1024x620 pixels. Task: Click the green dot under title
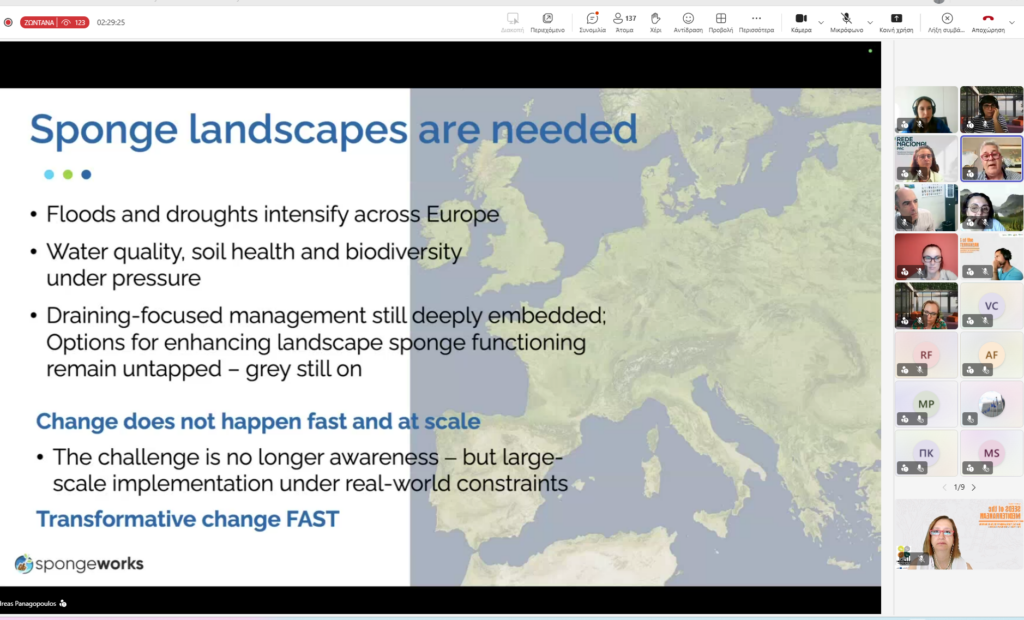point(68,174)
